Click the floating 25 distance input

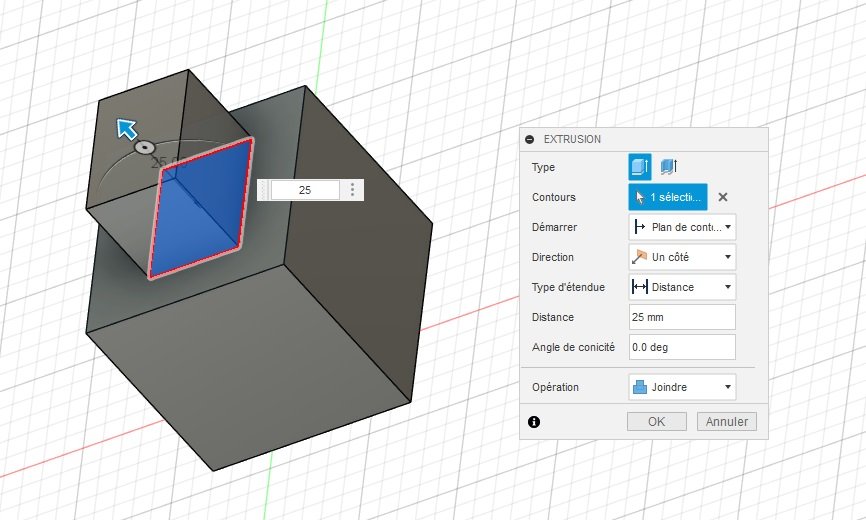point(305,190)
